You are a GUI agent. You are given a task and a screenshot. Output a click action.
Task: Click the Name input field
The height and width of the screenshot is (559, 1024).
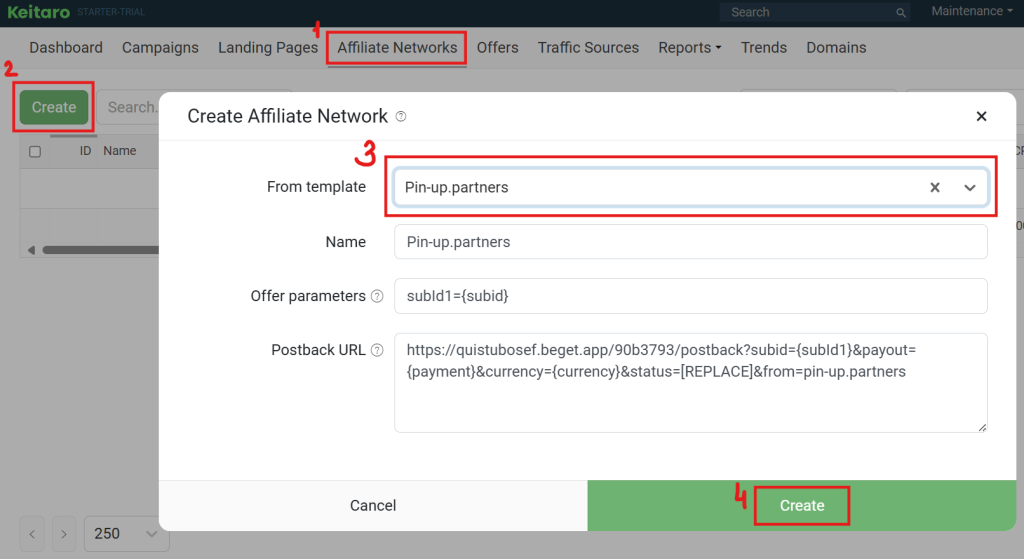point(691,242)
